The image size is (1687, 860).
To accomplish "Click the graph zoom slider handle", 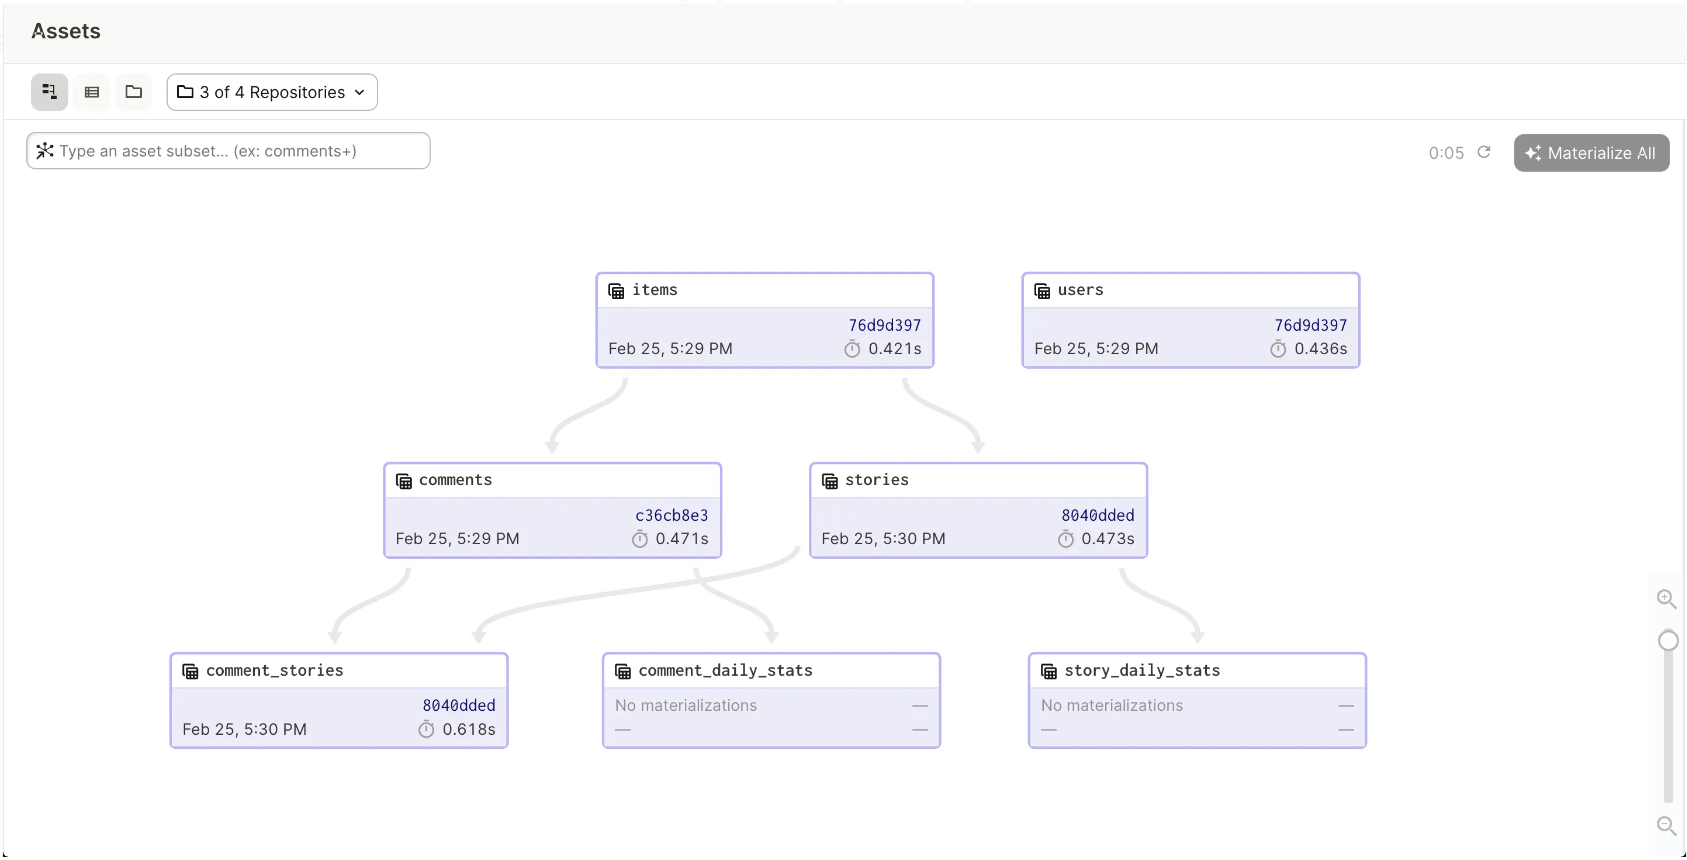I will coord(1668,641).
